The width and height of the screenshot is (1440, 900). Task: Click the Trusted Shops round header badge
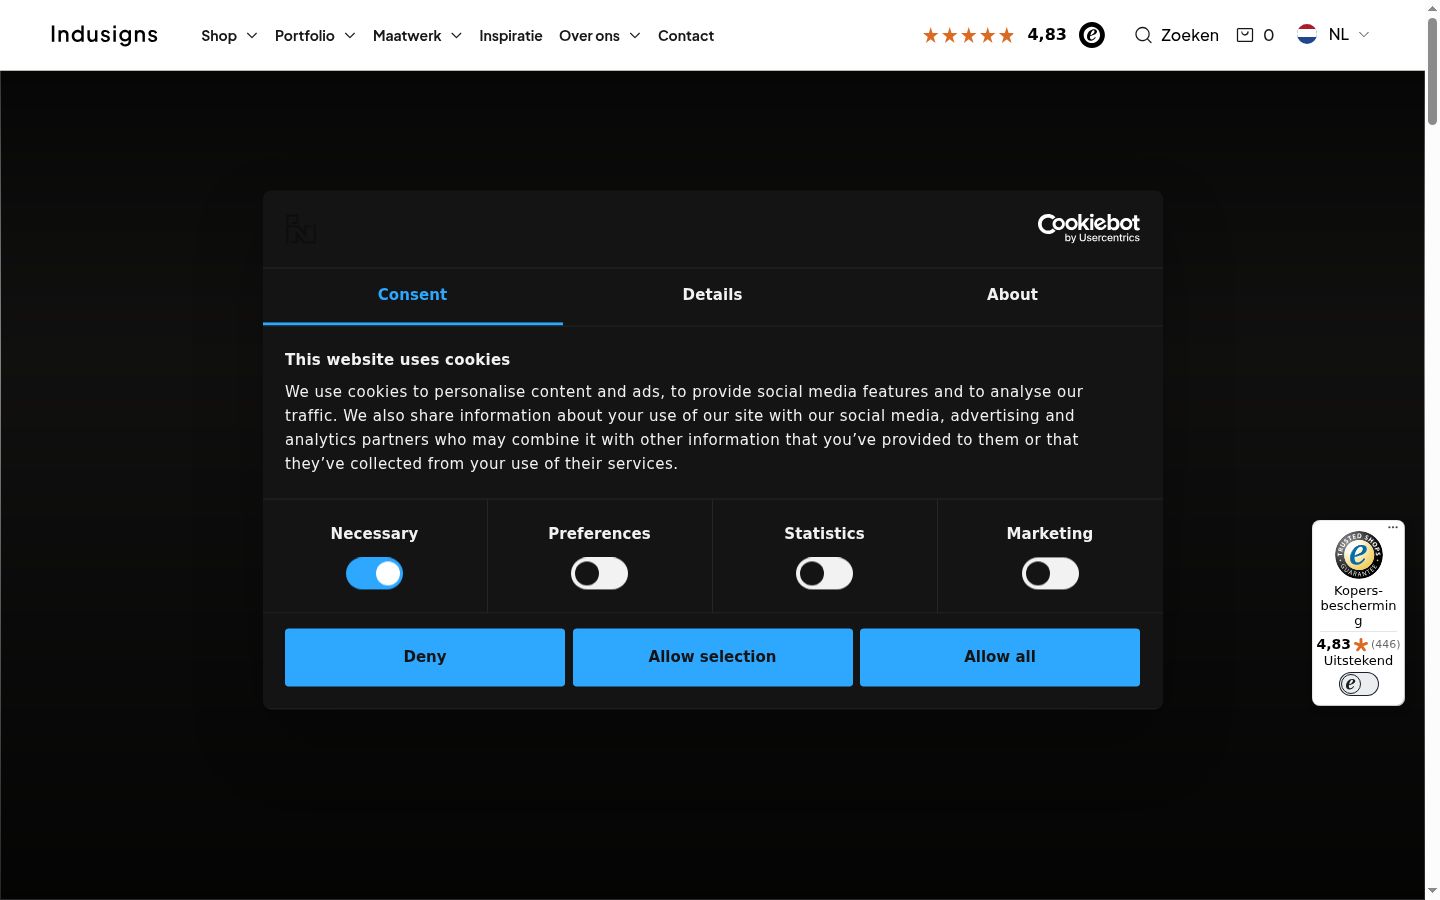pos(1092,35)
